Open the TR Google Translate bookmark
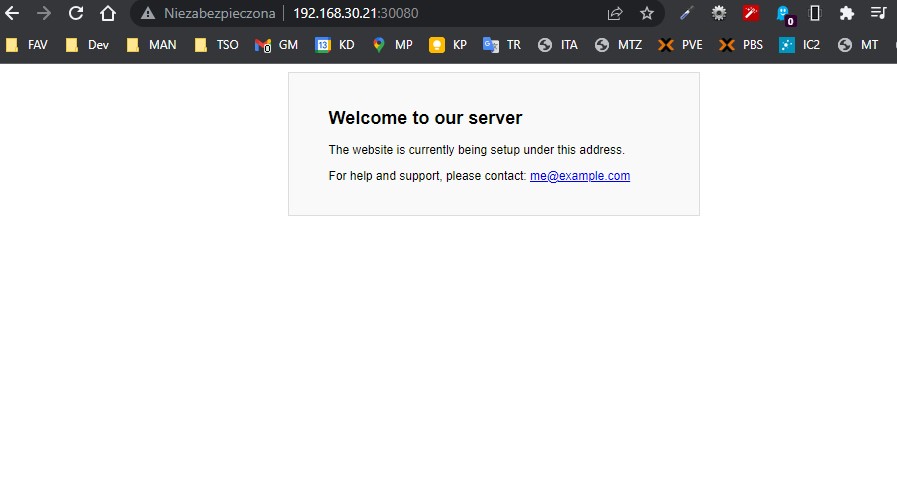The image size is (897, 498). pos(502,45)
